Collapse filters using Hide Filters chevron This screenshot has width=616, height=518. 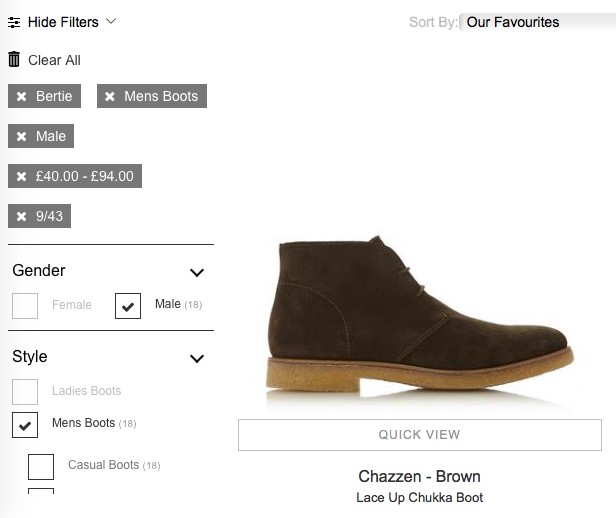tap(111, 21)
